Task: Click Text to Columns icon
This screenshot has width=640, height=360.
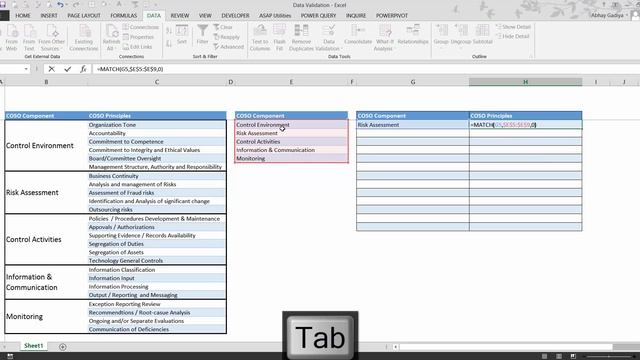Action: (x=260, y=37)
